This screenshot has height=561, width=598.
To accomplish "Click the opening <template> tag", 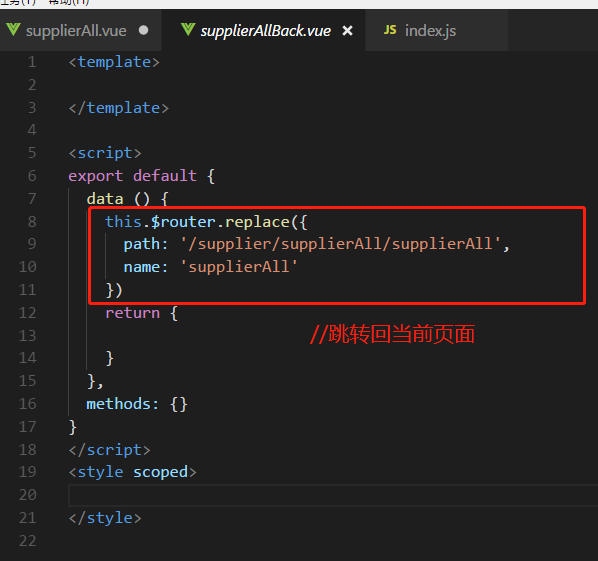I will point(114,62).
